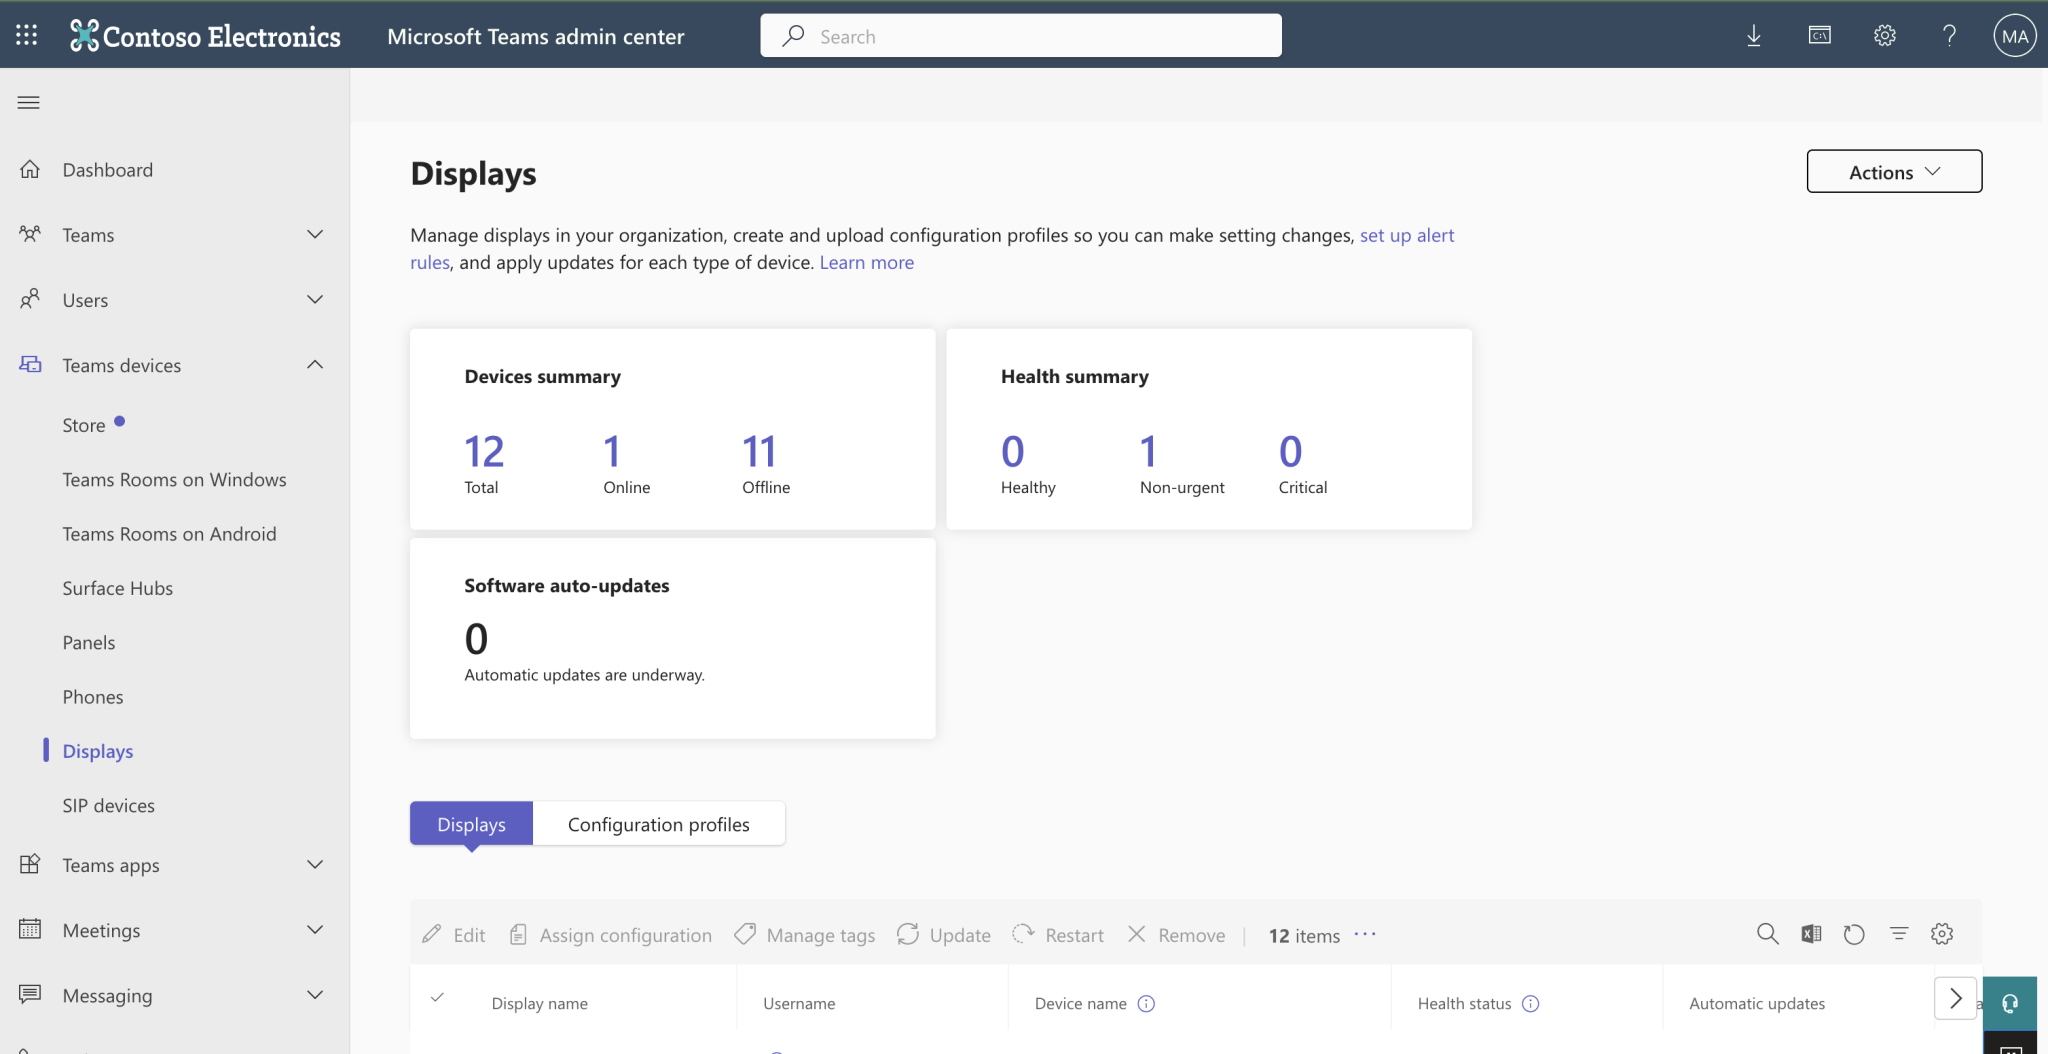Open the downloads icon in the top bar
Viewport: 2048px width, 1054px height.
click(x=1752, y=35)
